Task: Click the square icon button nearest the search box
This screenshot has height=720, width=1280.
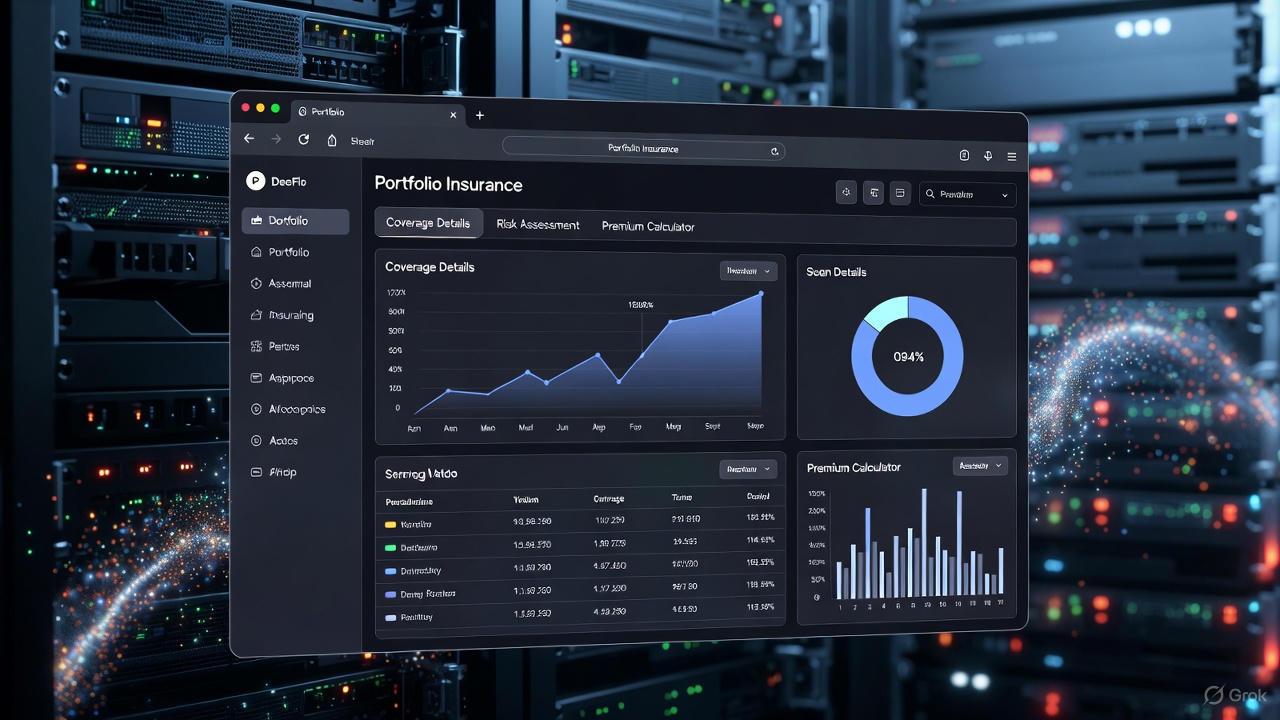Action: coord(900,193)
